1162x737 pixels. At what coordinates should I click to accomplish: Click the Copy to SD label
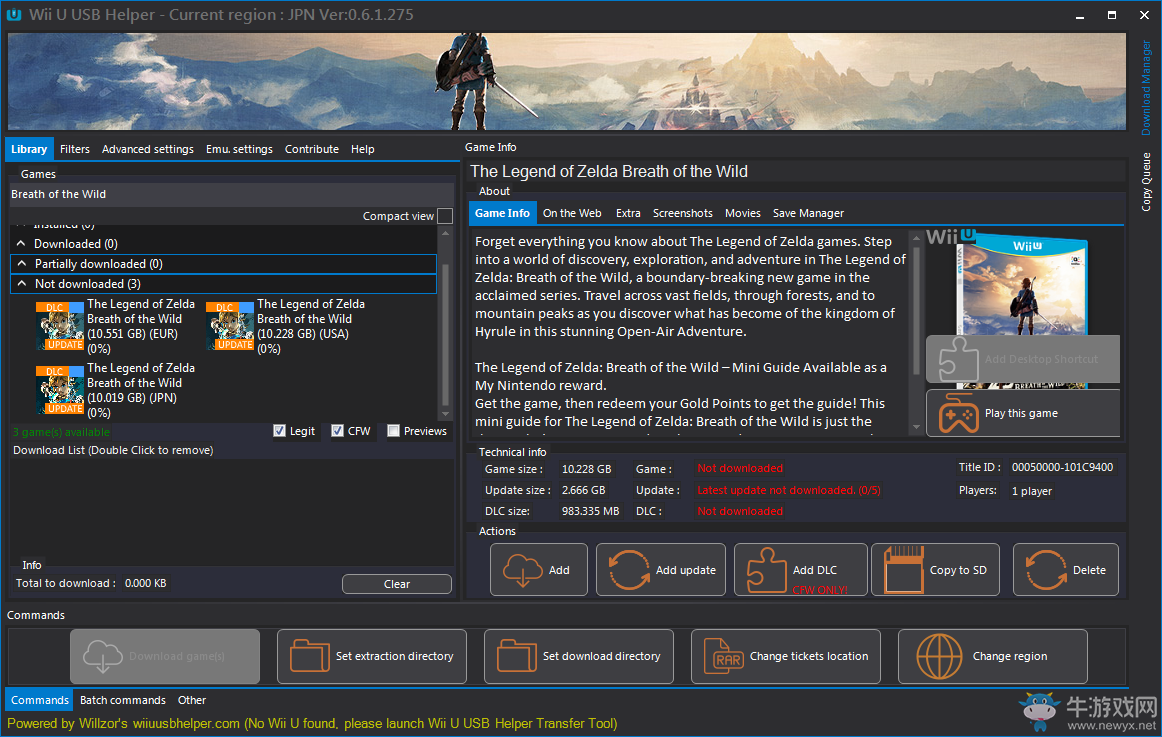958,570
